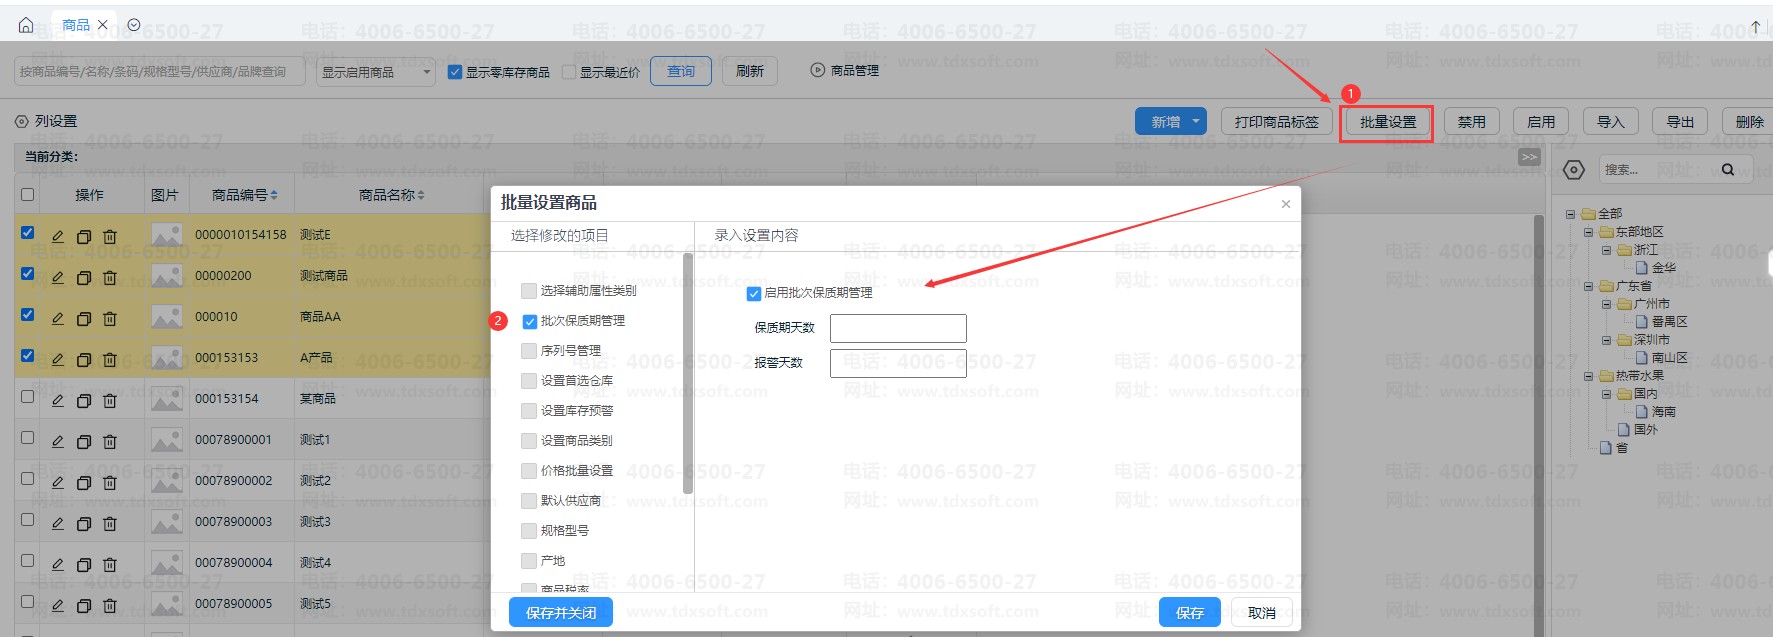This screenshot has width=1773, height=637.
Task: Click the hexagon settings icon by category search
Action: point(1574,170)
